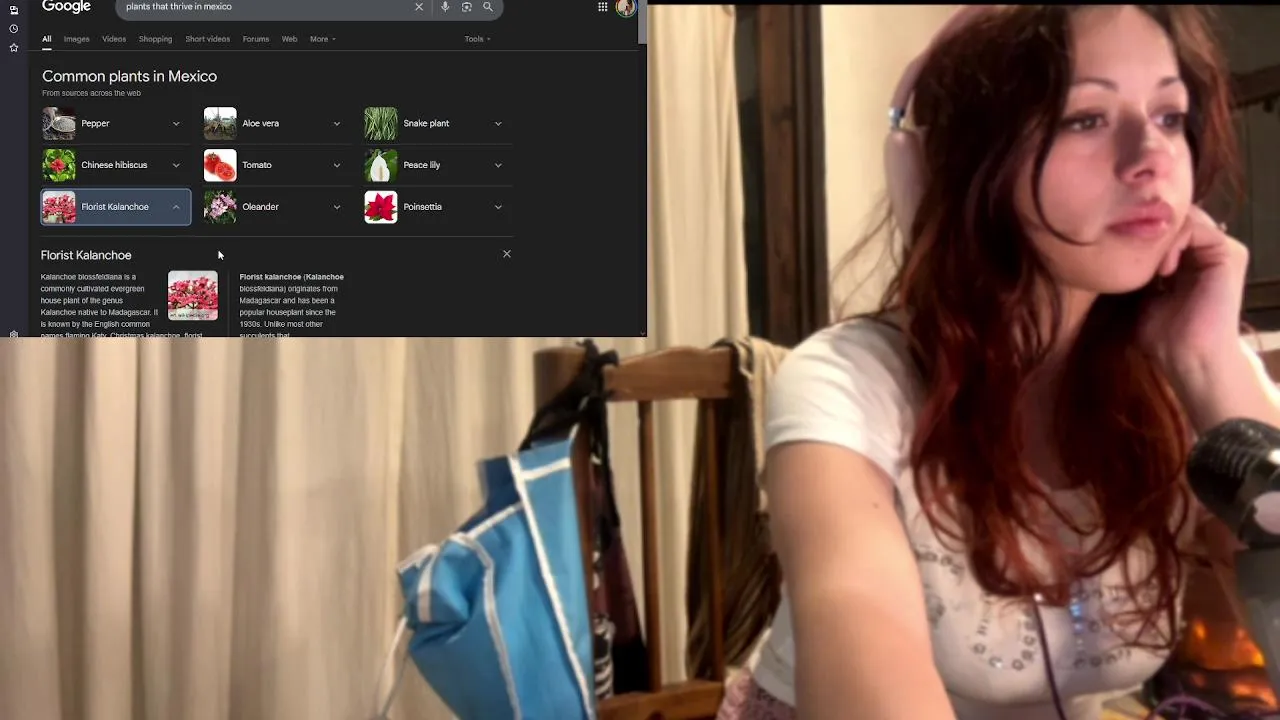
Task: Switch to the Short videos tab
Action: [x=207, y=39]
